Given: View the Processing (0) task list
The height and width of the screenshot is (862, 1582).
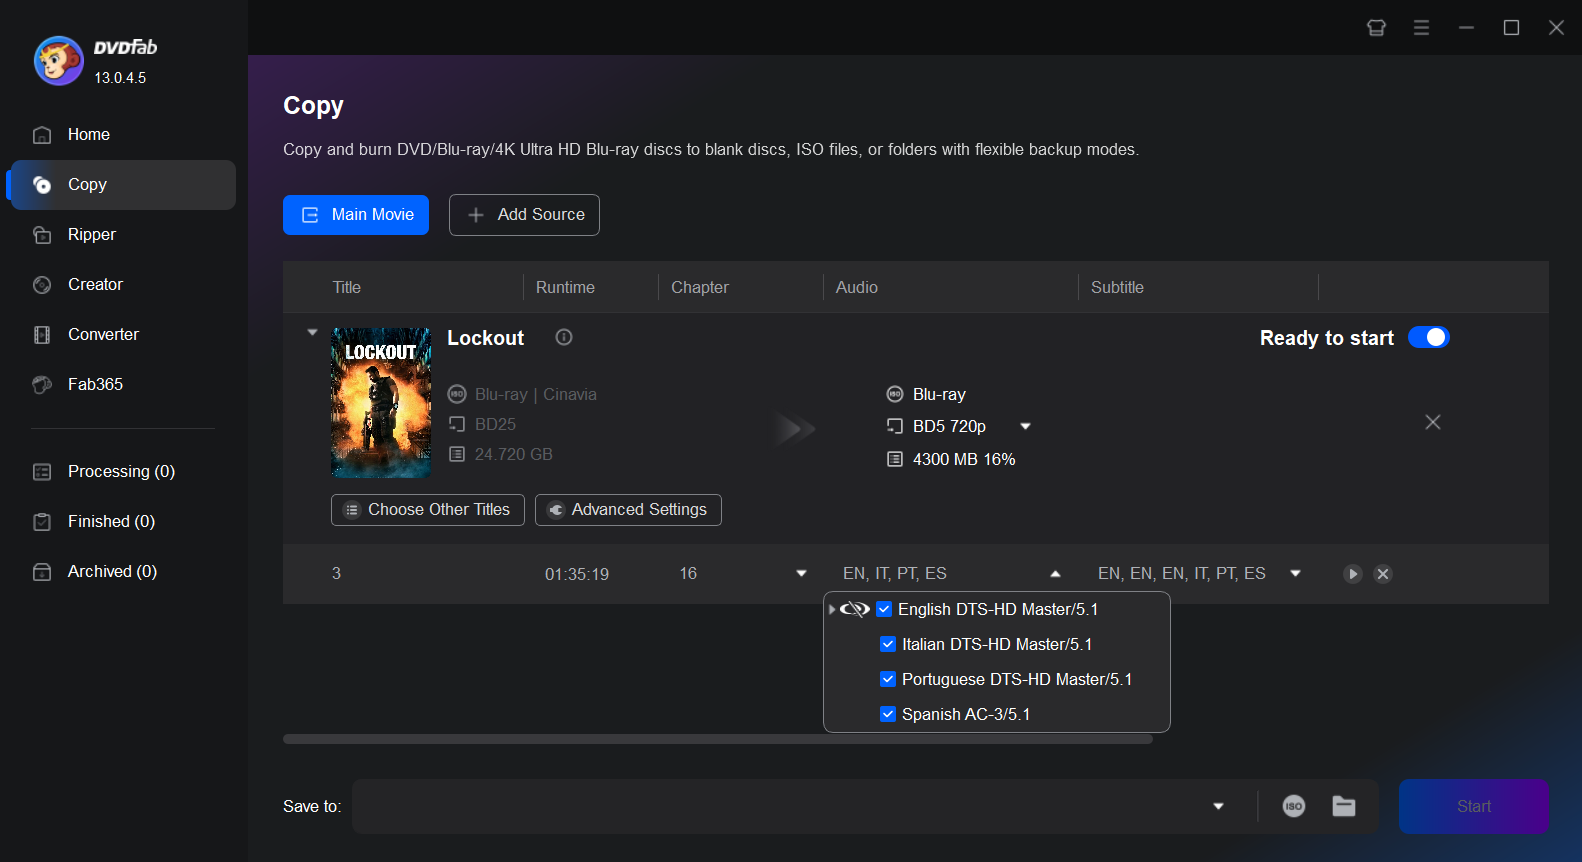Looking at the screenshot, I should [x=123, y=472].
